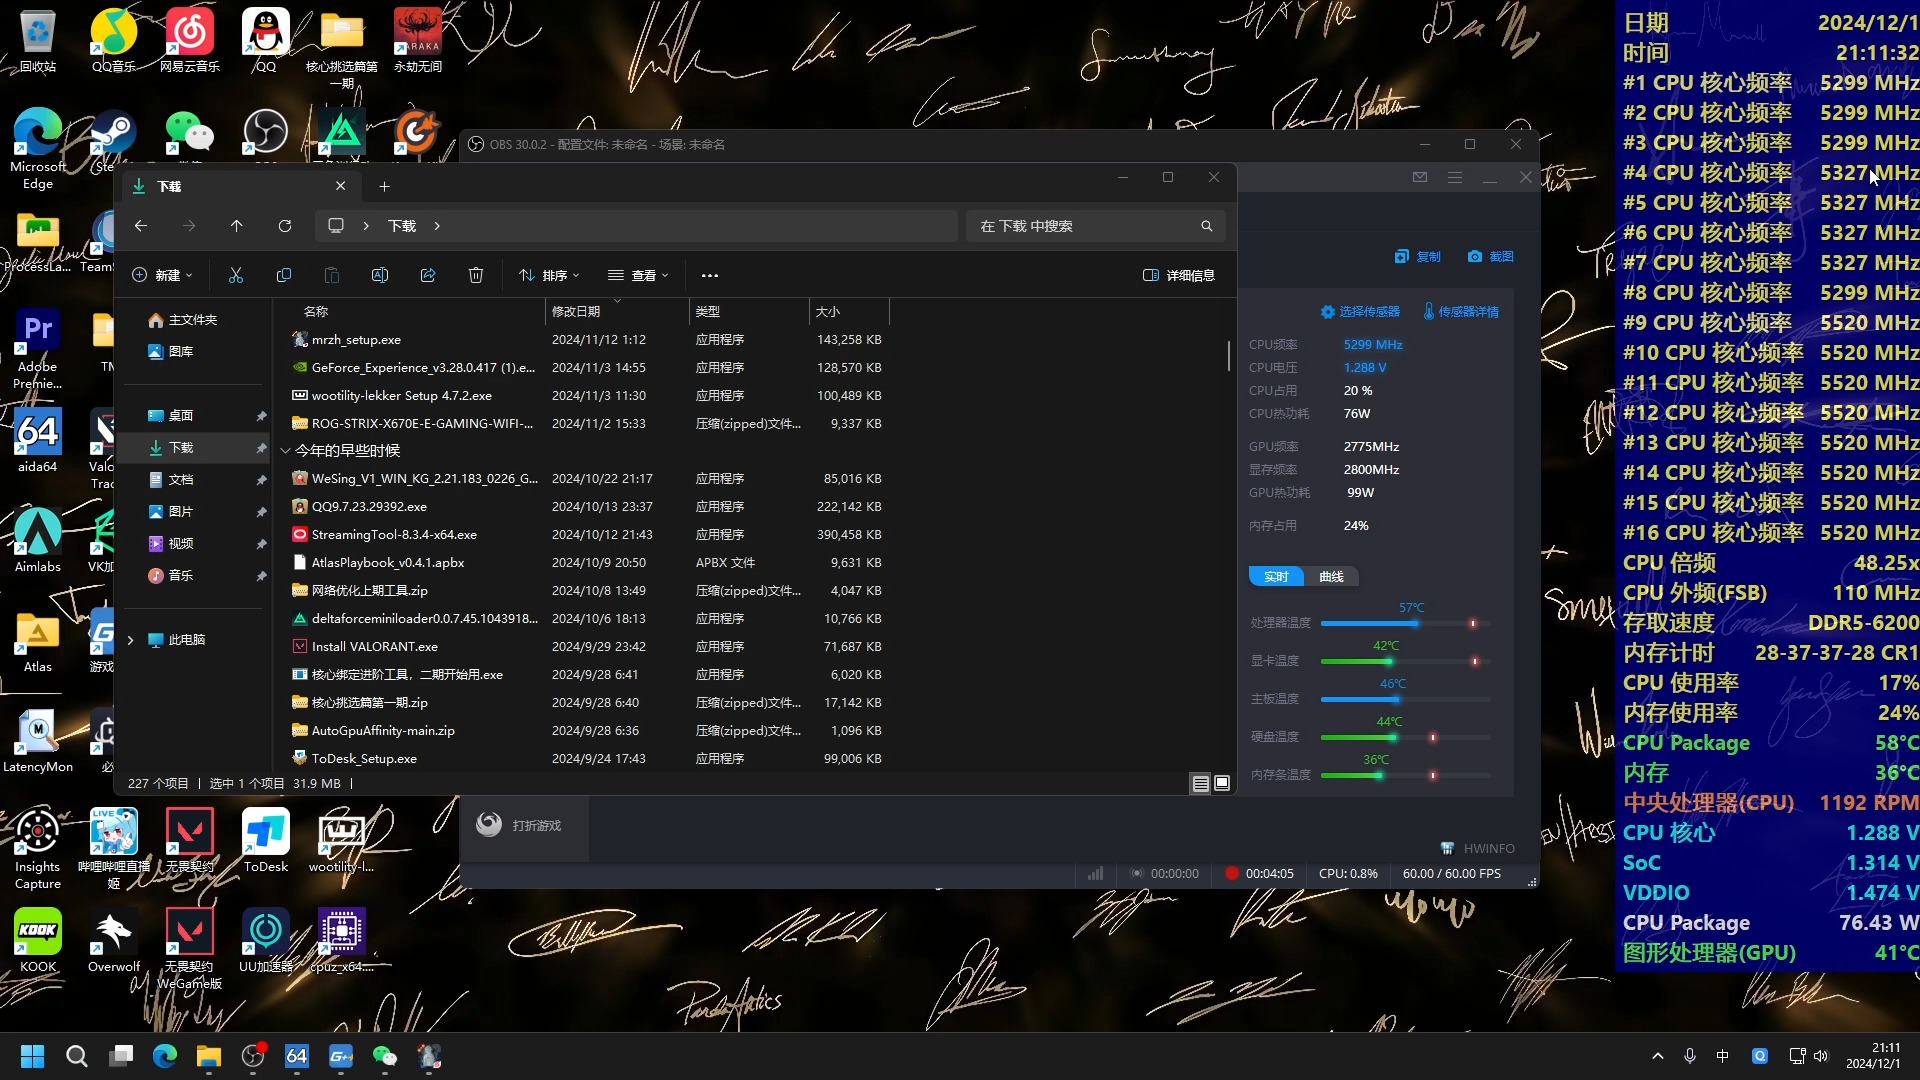Open the UU加速器 desktop shortcut
Image resolution: width=1920 pixels, height=1080 pixels.
266,941
